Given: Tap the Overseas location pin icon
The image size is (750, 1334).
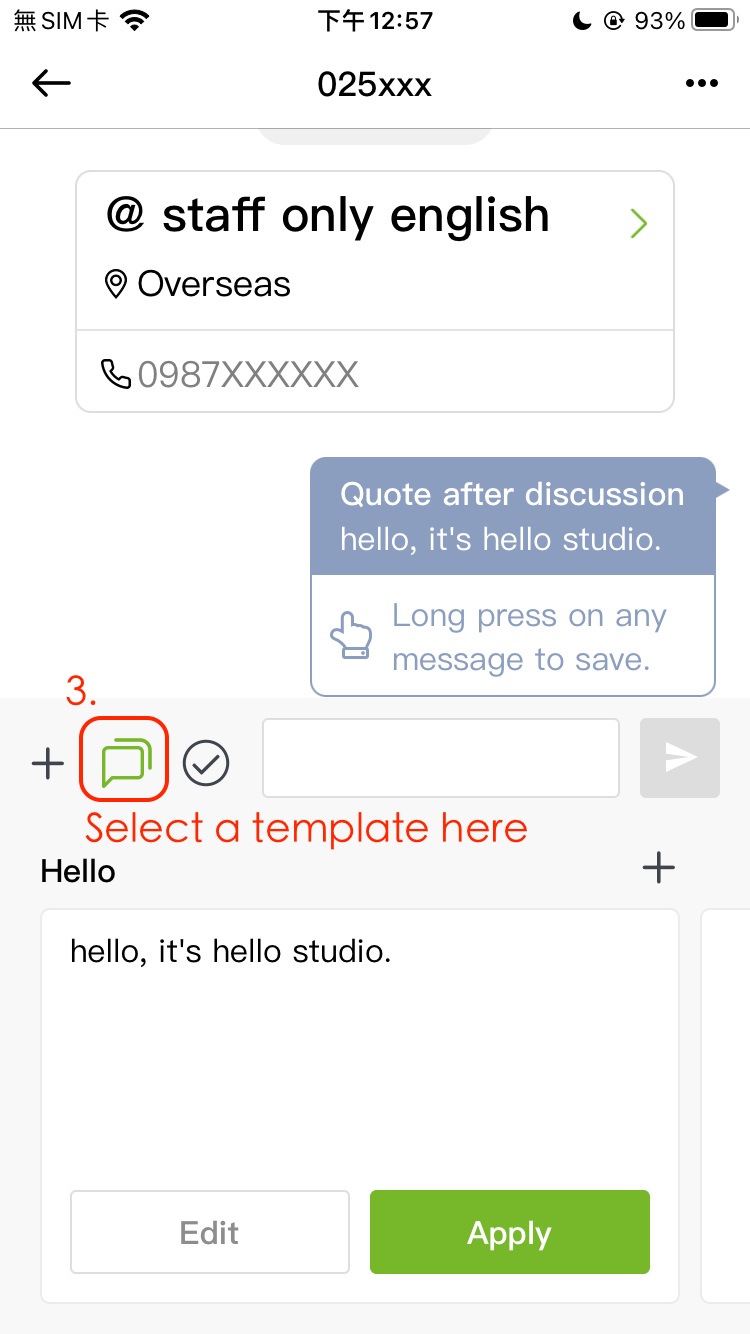Looking at the screenshot, I should [x=116, y=285].
